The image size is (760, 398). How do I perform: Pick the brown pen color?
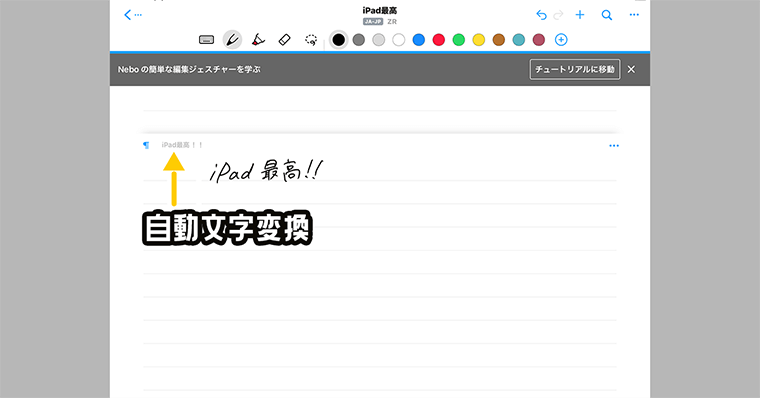tap(499, 40)
